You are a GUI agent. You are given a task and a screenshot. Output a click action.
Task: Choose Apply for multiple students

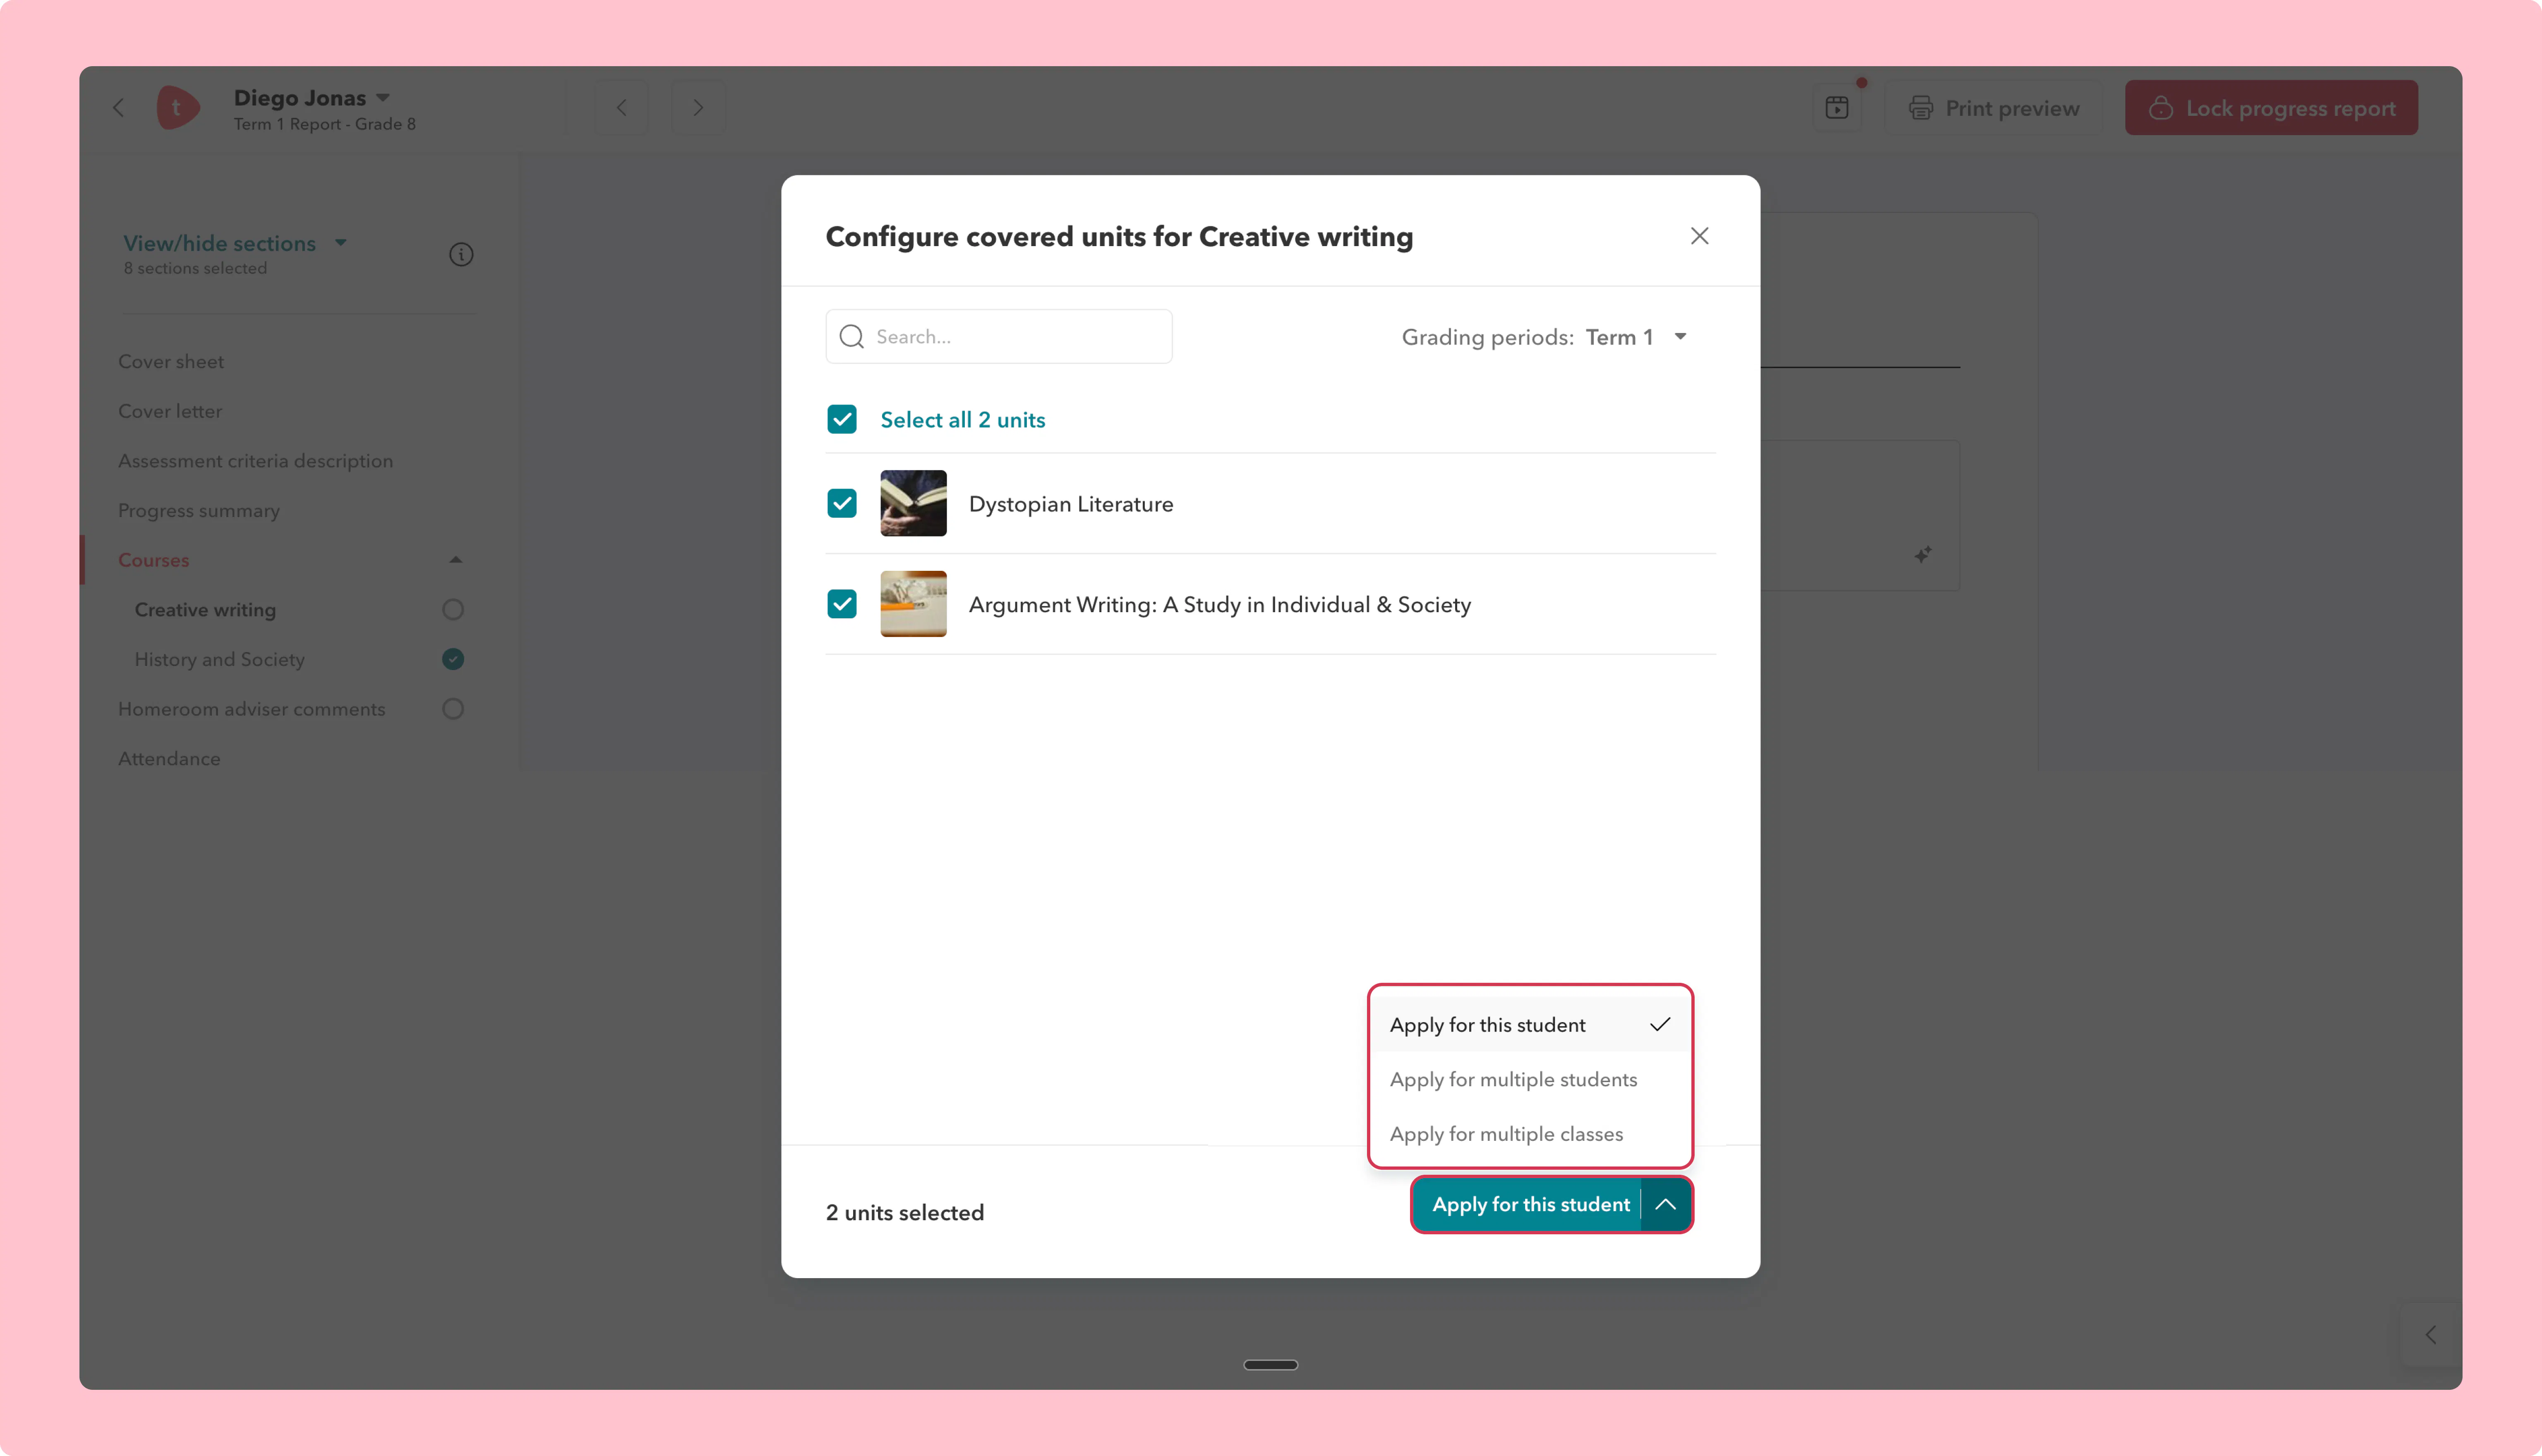(1530, 1080)
